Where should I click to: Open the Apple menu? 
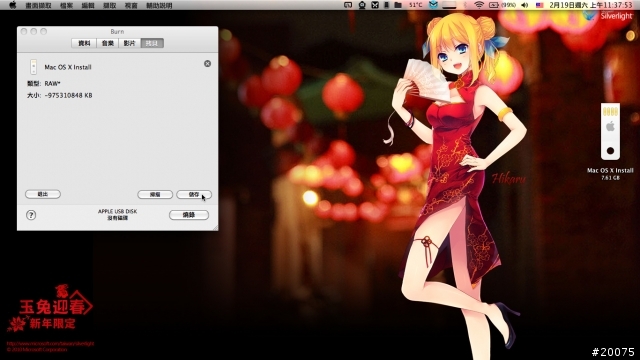coord(13,5)
